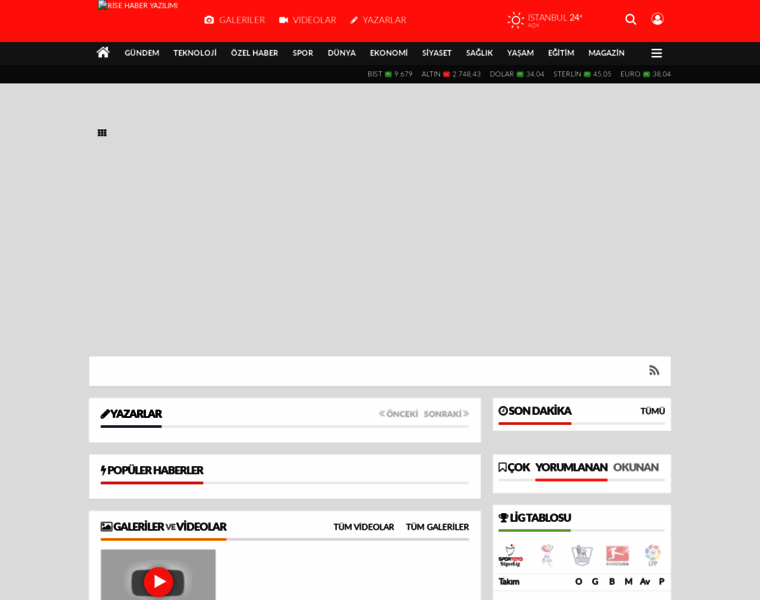760x600 pixels.
Task: Open Tüm Galeriler link
Action: tap(437, 527)
